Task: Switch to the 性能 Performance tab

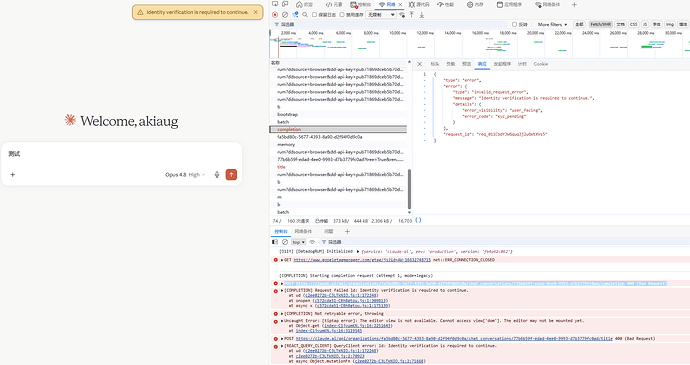Action: pyautogui.click(x=445, y=4)
